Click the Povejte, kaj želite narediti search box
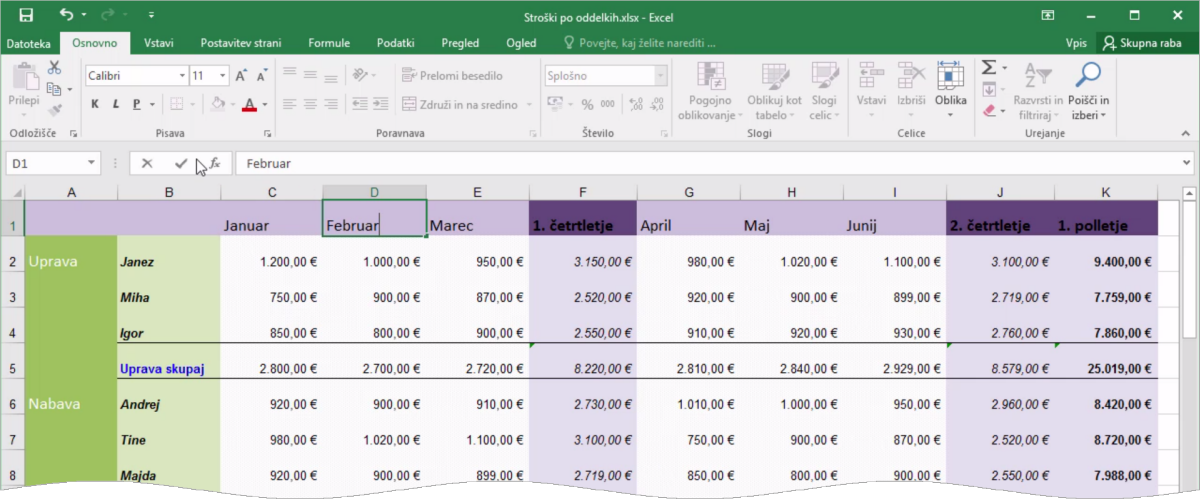The height and width of the screenshot is (500, 1200). coord(640,43)
